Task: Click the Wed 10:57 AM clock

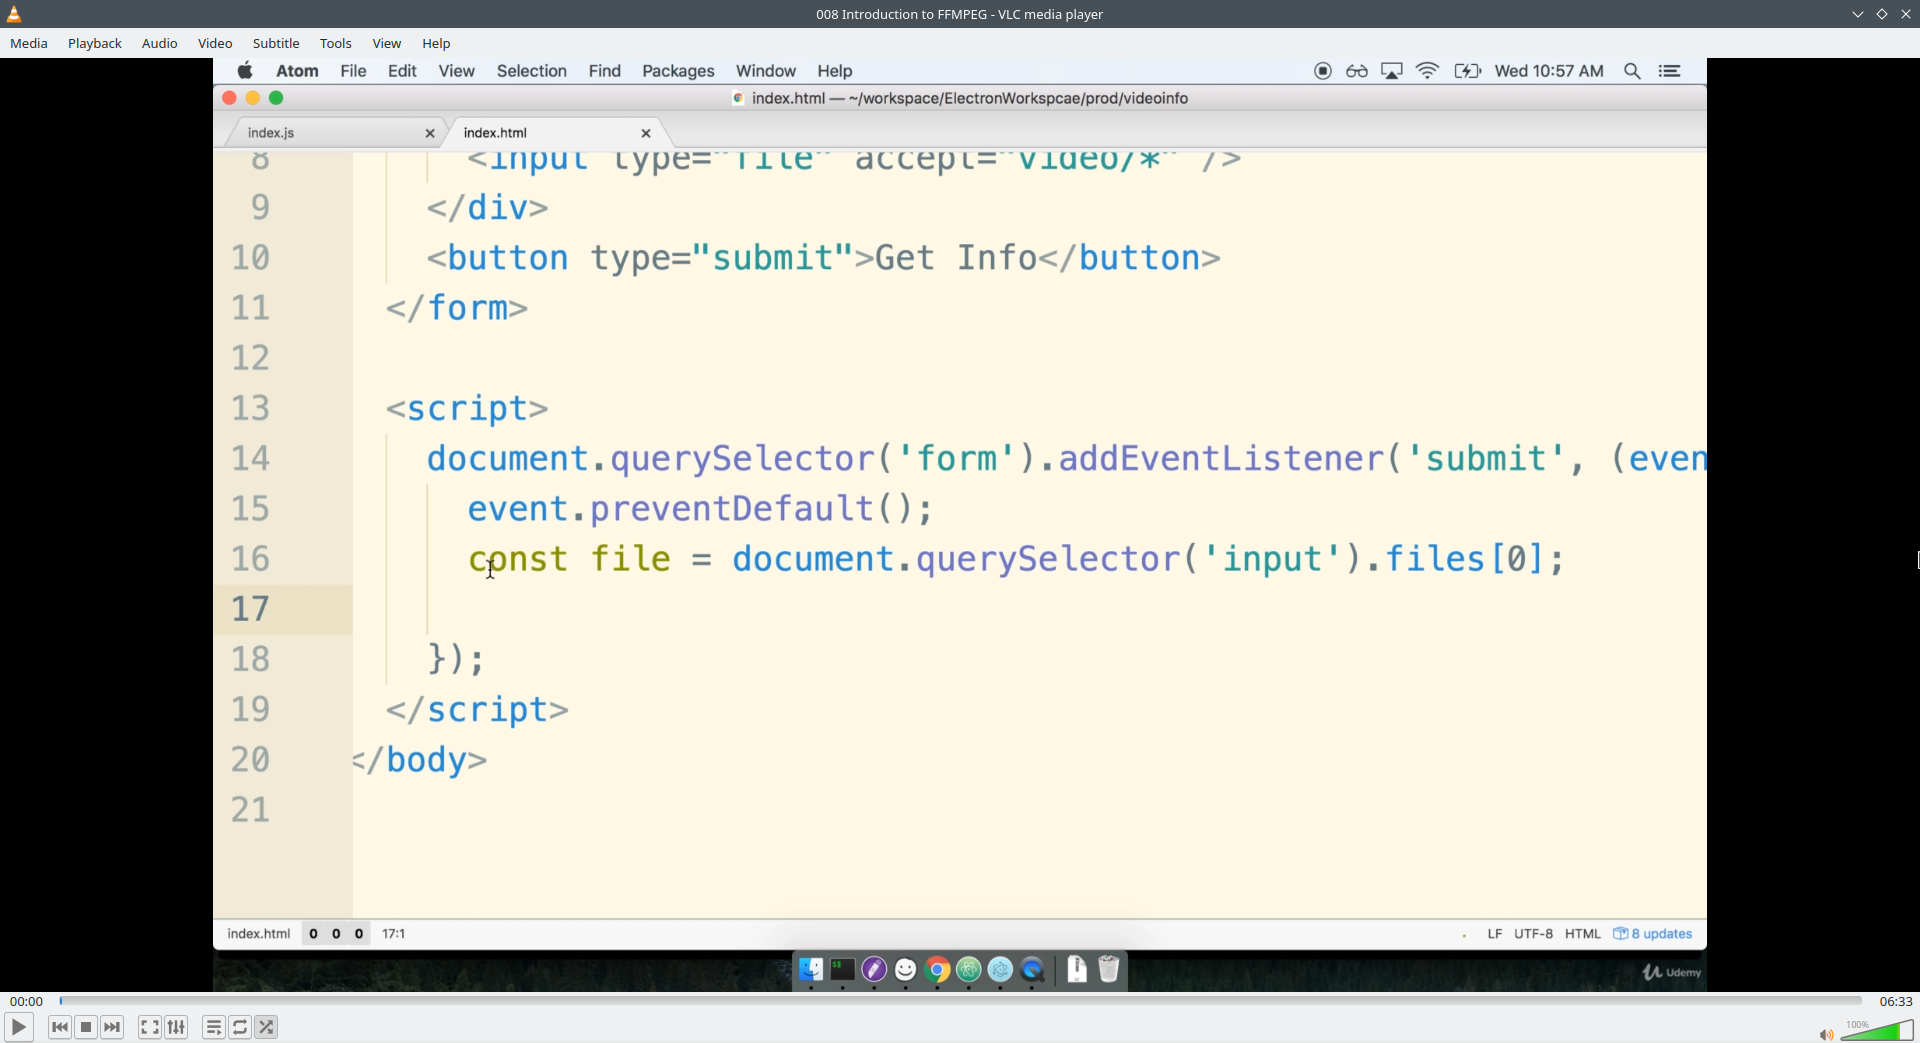Action: point(1549,71)
